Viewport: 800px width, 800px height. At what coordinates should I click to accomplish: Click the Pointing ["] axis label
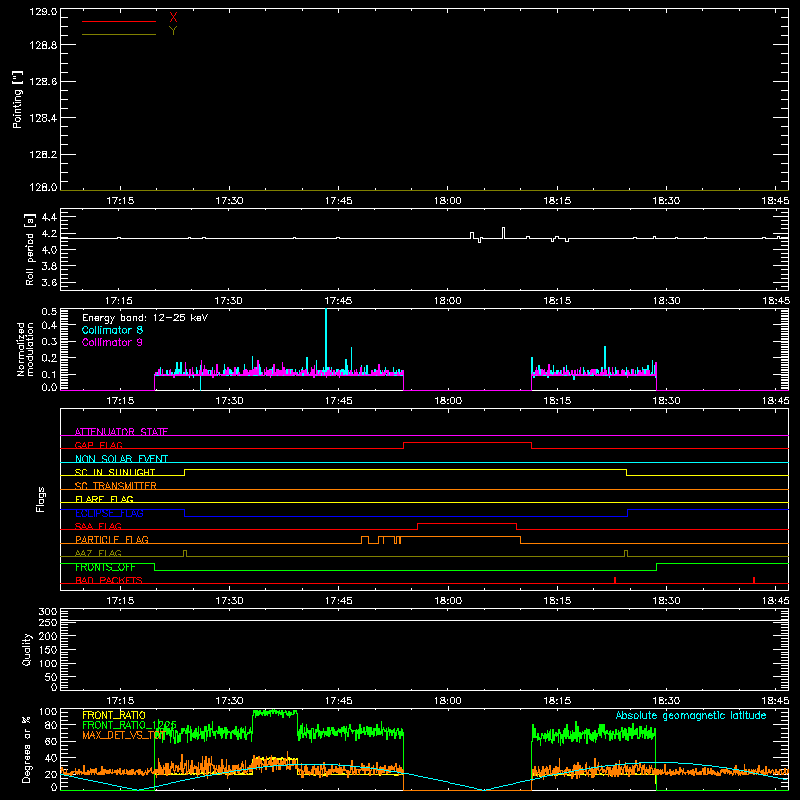tap(17, 99)
